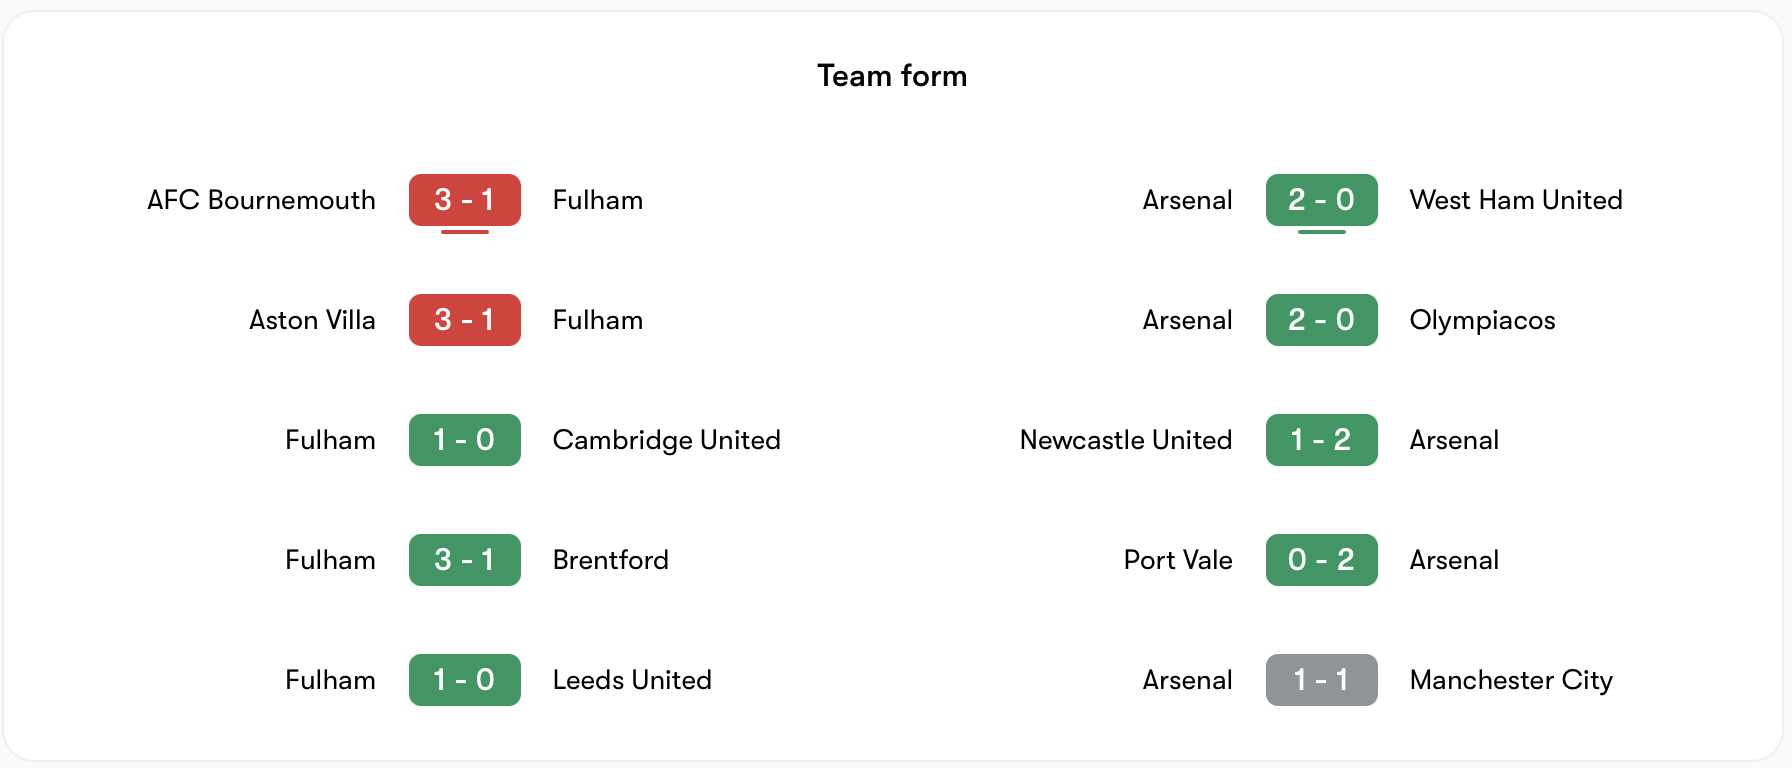Open the Arsenal vs West Ham United 2-0 score
This screenshot has height=768, width=1792.
point(1321,200)
